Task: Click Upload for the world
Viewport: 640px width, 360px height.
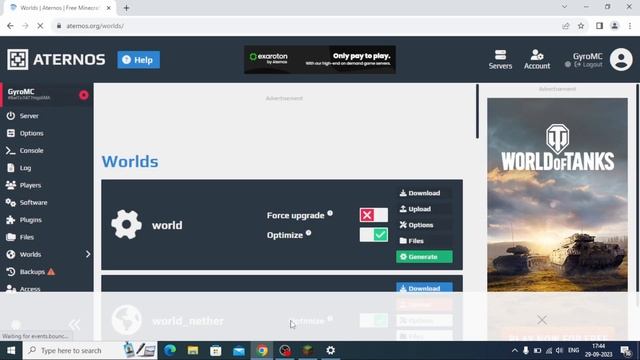Action: tap(424, 209)
